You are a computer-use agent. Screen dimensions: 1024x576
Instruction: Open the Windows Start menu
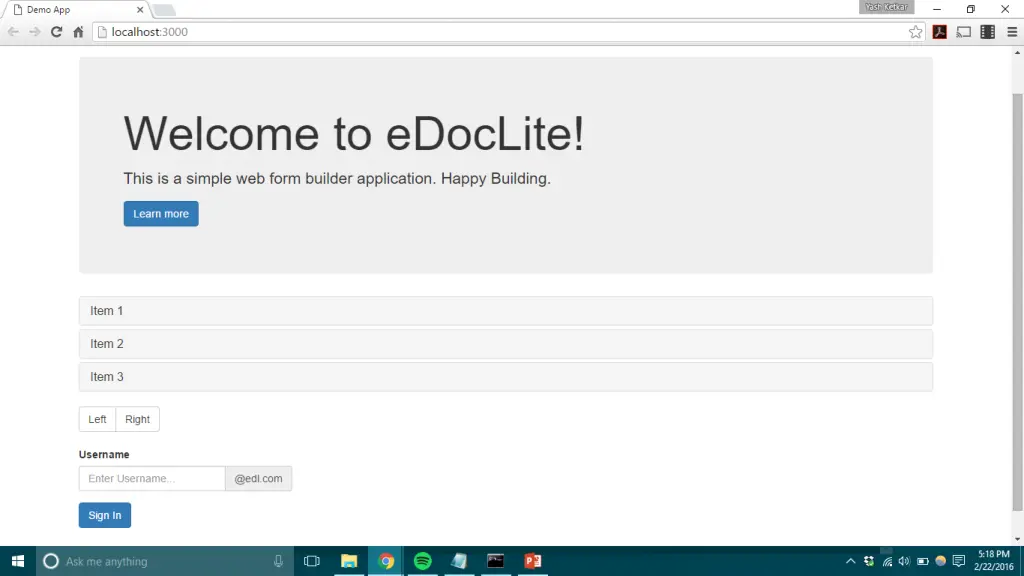tap(17, 561)
